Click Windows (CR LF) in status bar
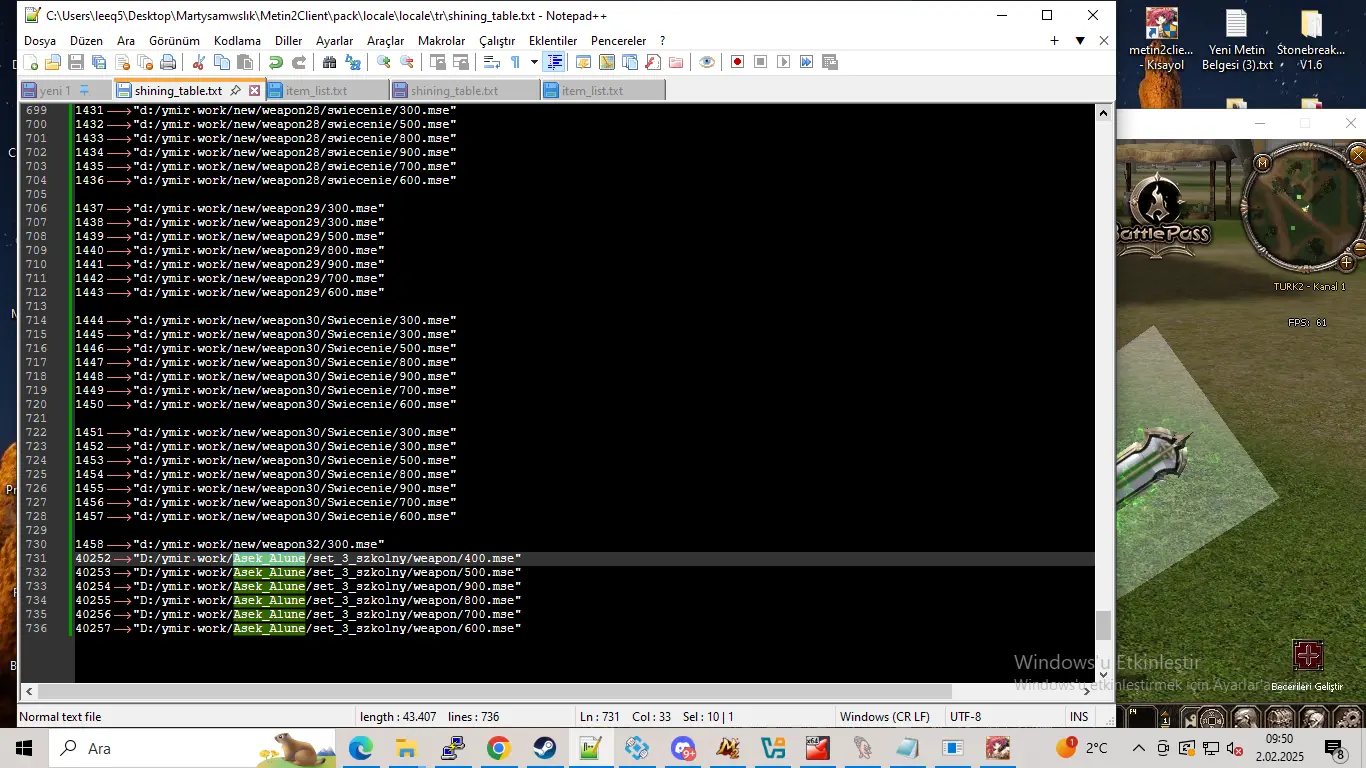Viewport: 1366px width, 768px height. pos(884,716)
